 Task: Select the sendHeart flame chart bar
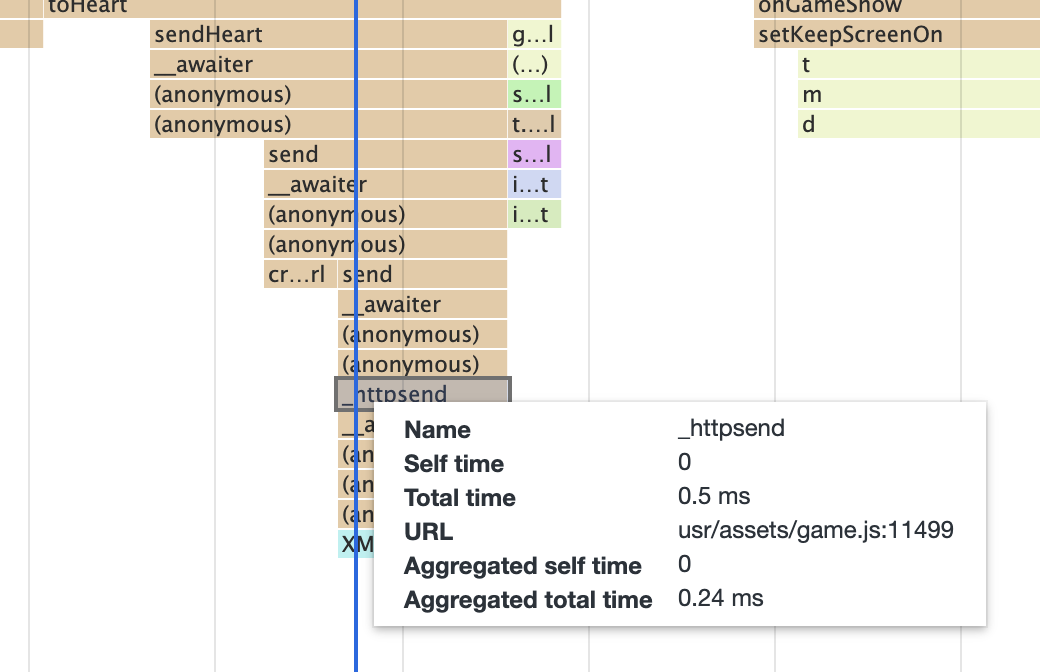pyautogui.click(x=250, y=35)
